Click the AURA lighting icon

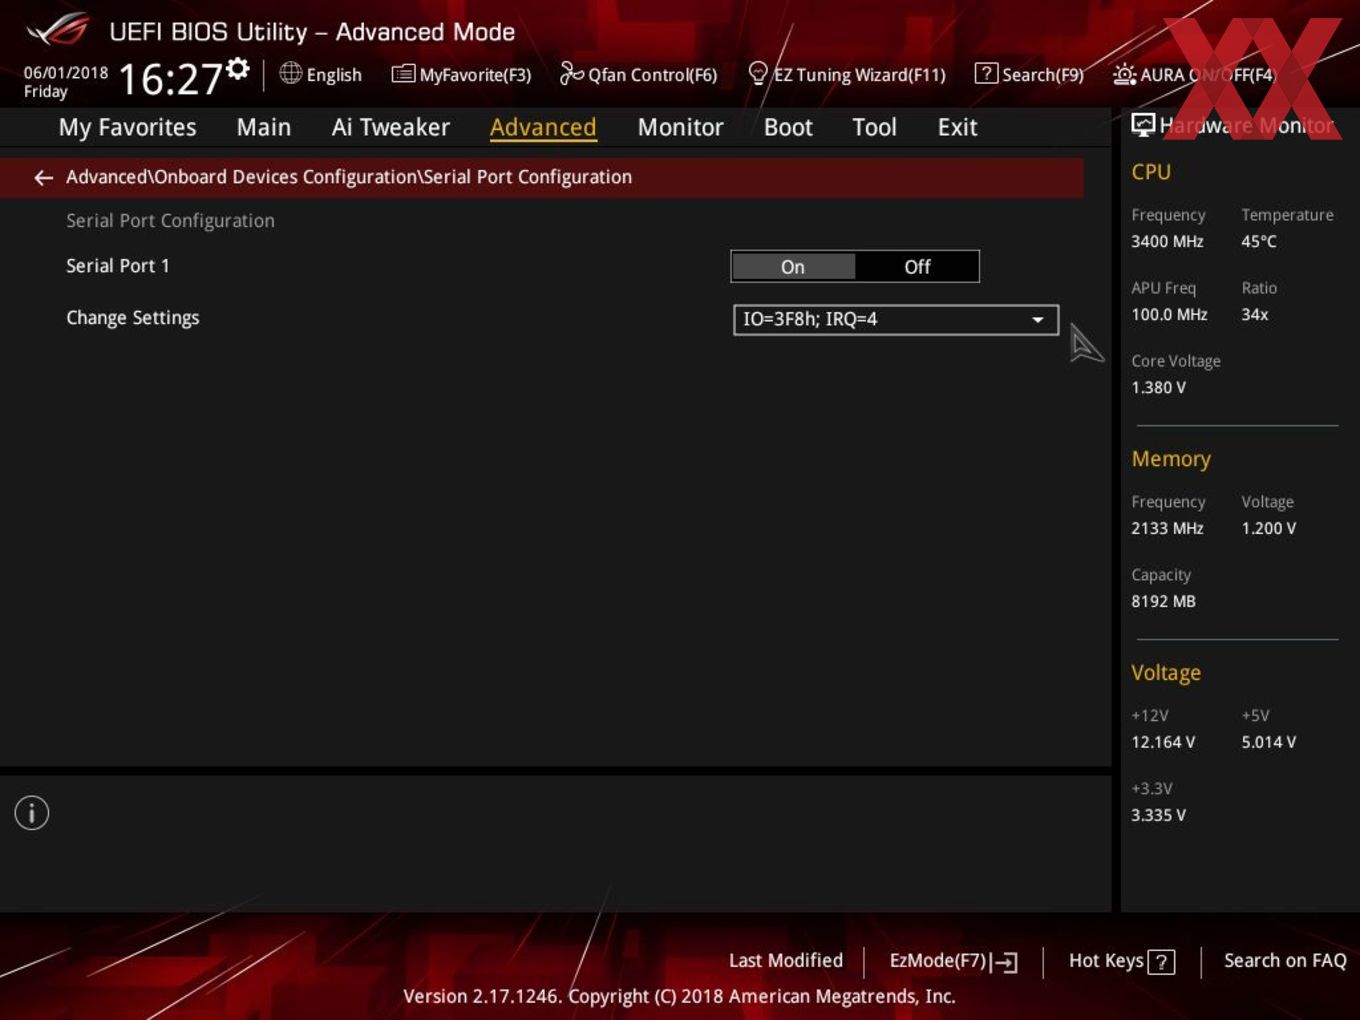[1124, 74]
